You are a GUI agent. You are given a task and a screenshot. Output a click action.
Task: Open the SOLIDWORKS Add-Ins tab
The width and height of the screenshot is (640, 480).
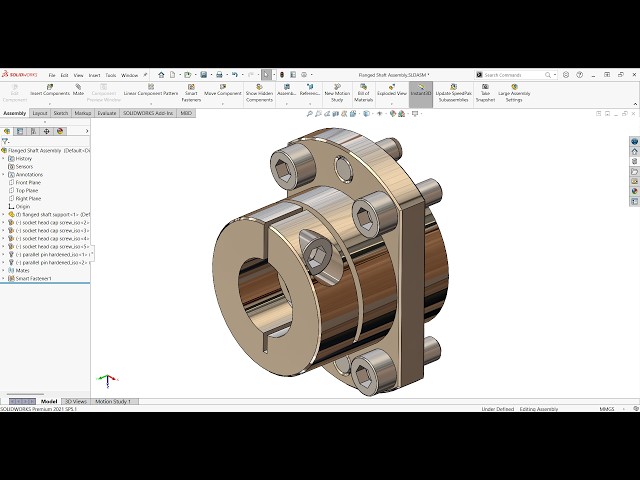click(x=148, y=113)
